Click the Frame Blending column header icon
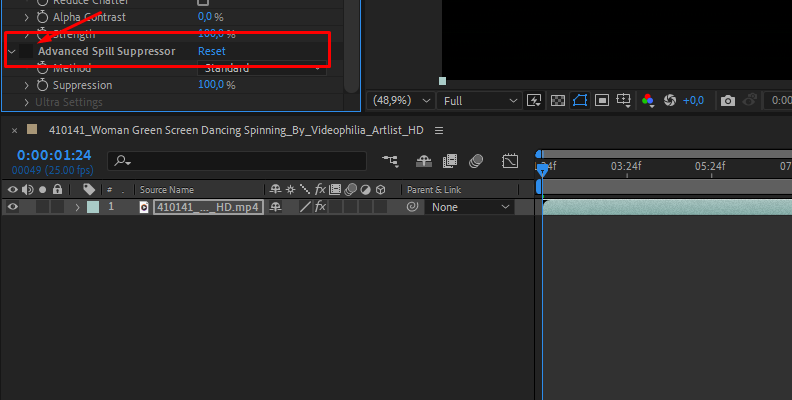Screen dimensions: 792x400 (x=335, y=189)
